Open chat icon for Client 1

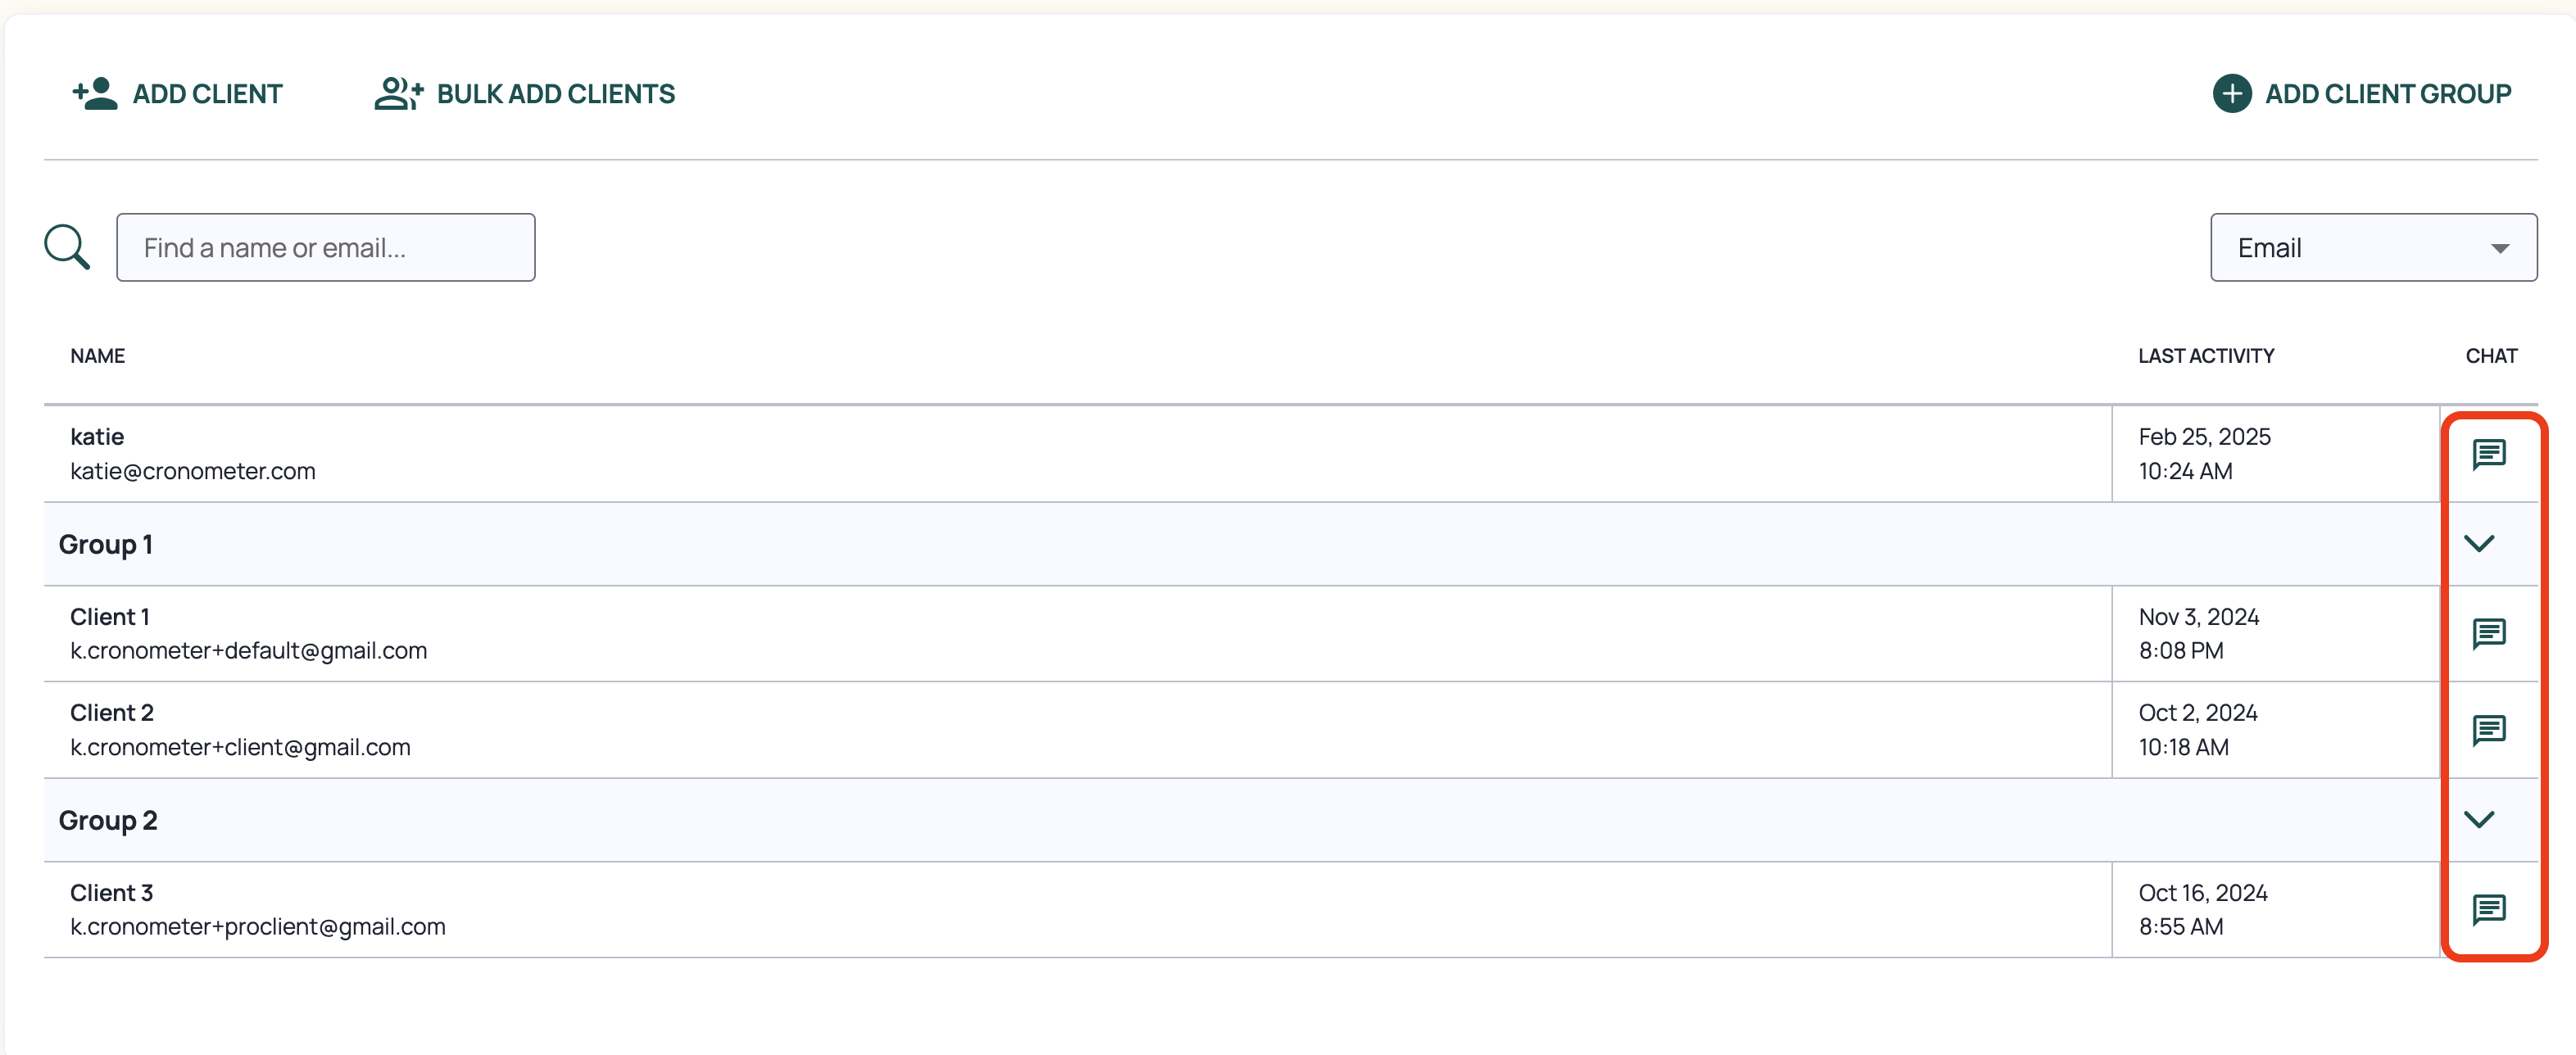point(2488,633)
